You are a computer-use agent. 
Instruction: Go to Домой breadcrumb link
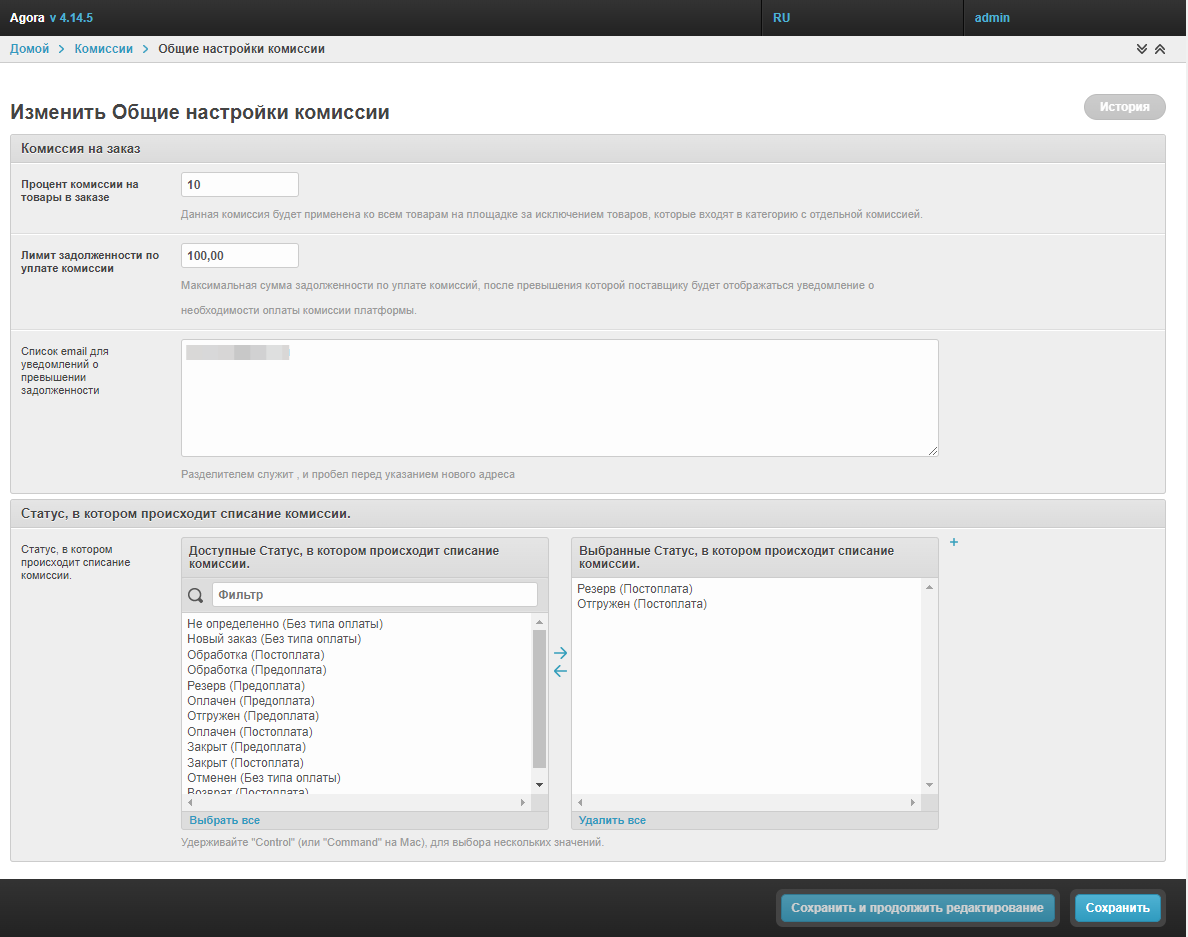29,49
